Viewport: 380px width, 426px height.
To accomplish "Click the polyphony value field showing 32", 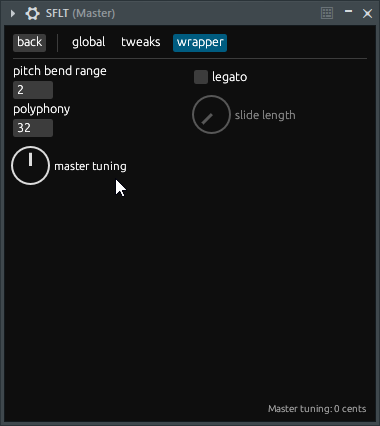I will (x=33, y=128).
